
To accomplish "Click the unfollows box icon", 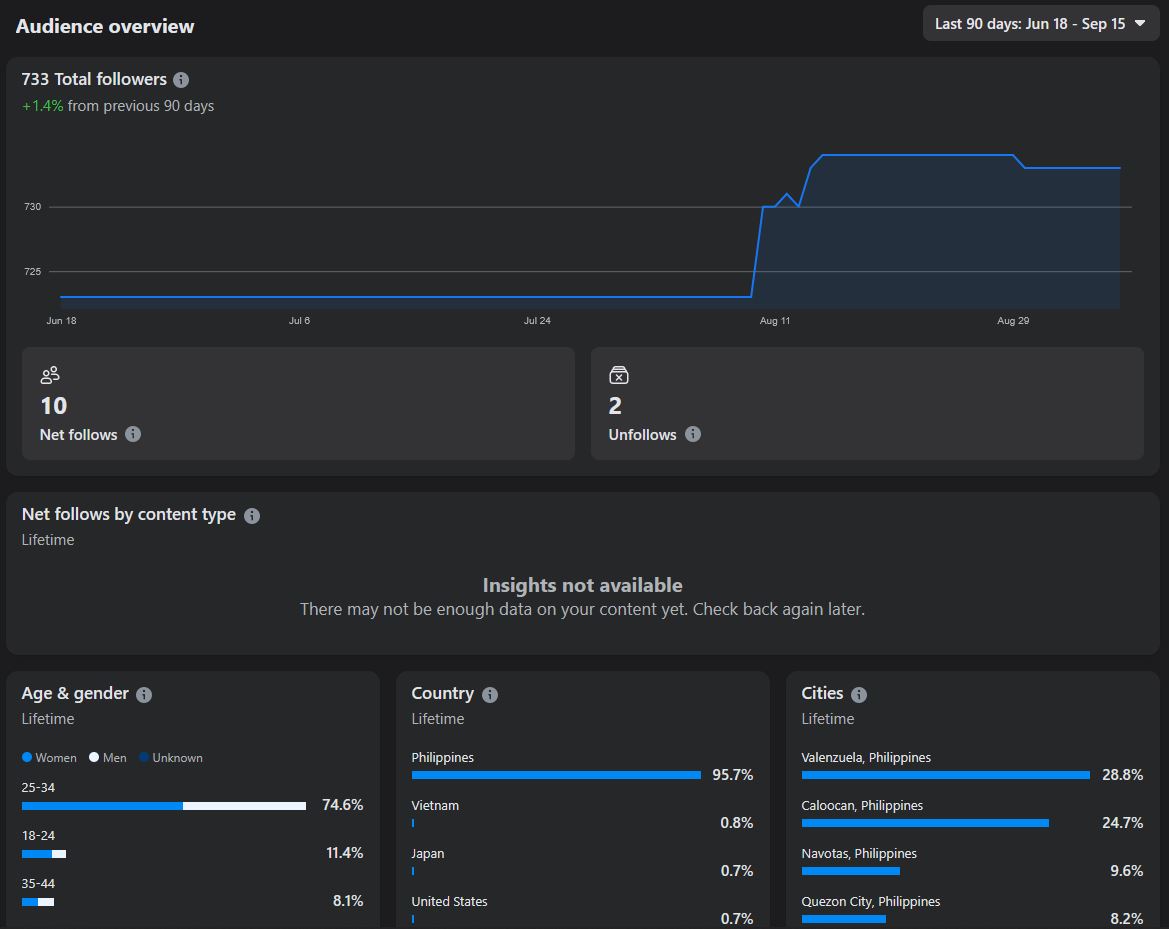I will (618, 375).
